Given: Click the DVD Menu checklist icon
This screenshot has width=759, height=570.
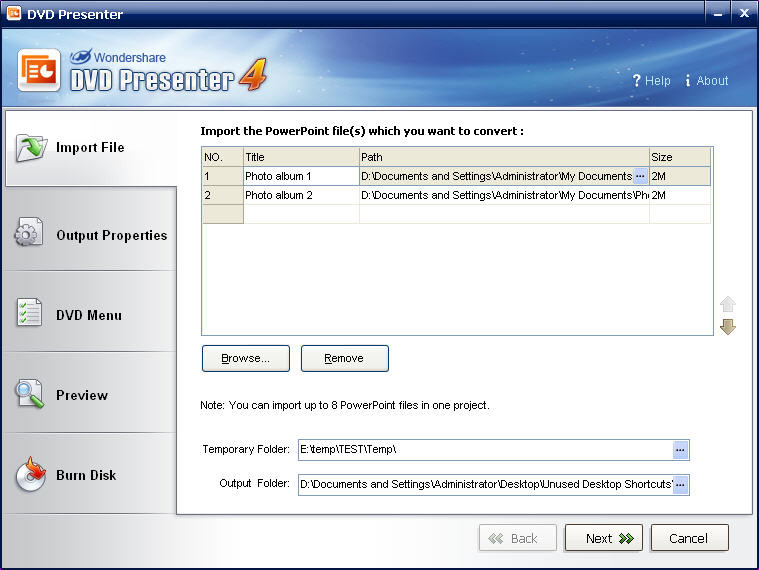Looking at the screenshot, I should [29, 313].
